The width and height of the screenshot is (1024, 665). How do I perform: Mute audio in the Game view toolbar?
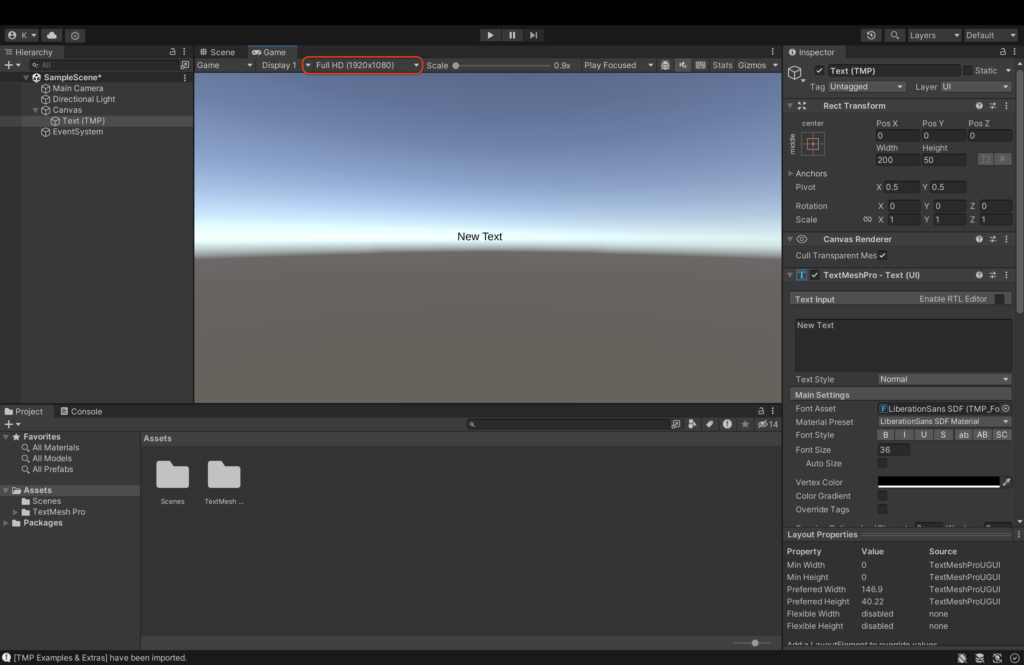point(684,64)
